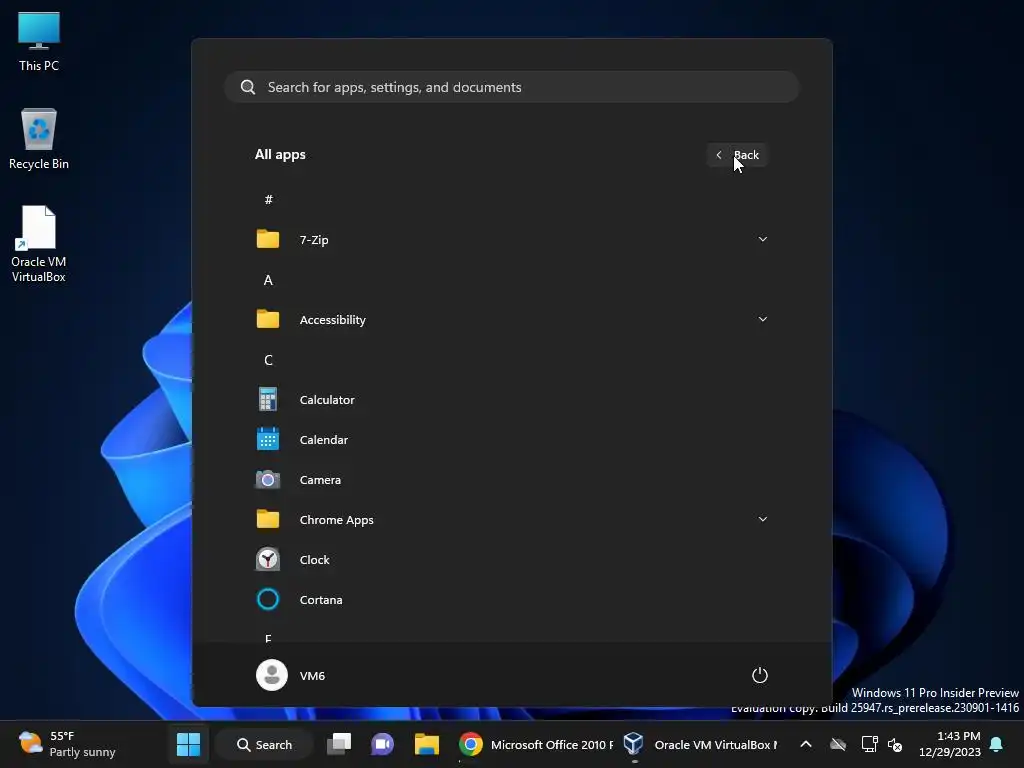This screenshot has width=1024, height=768.
Task: Expand the Accessibility folder chevron
Action: tap(762, 319)
